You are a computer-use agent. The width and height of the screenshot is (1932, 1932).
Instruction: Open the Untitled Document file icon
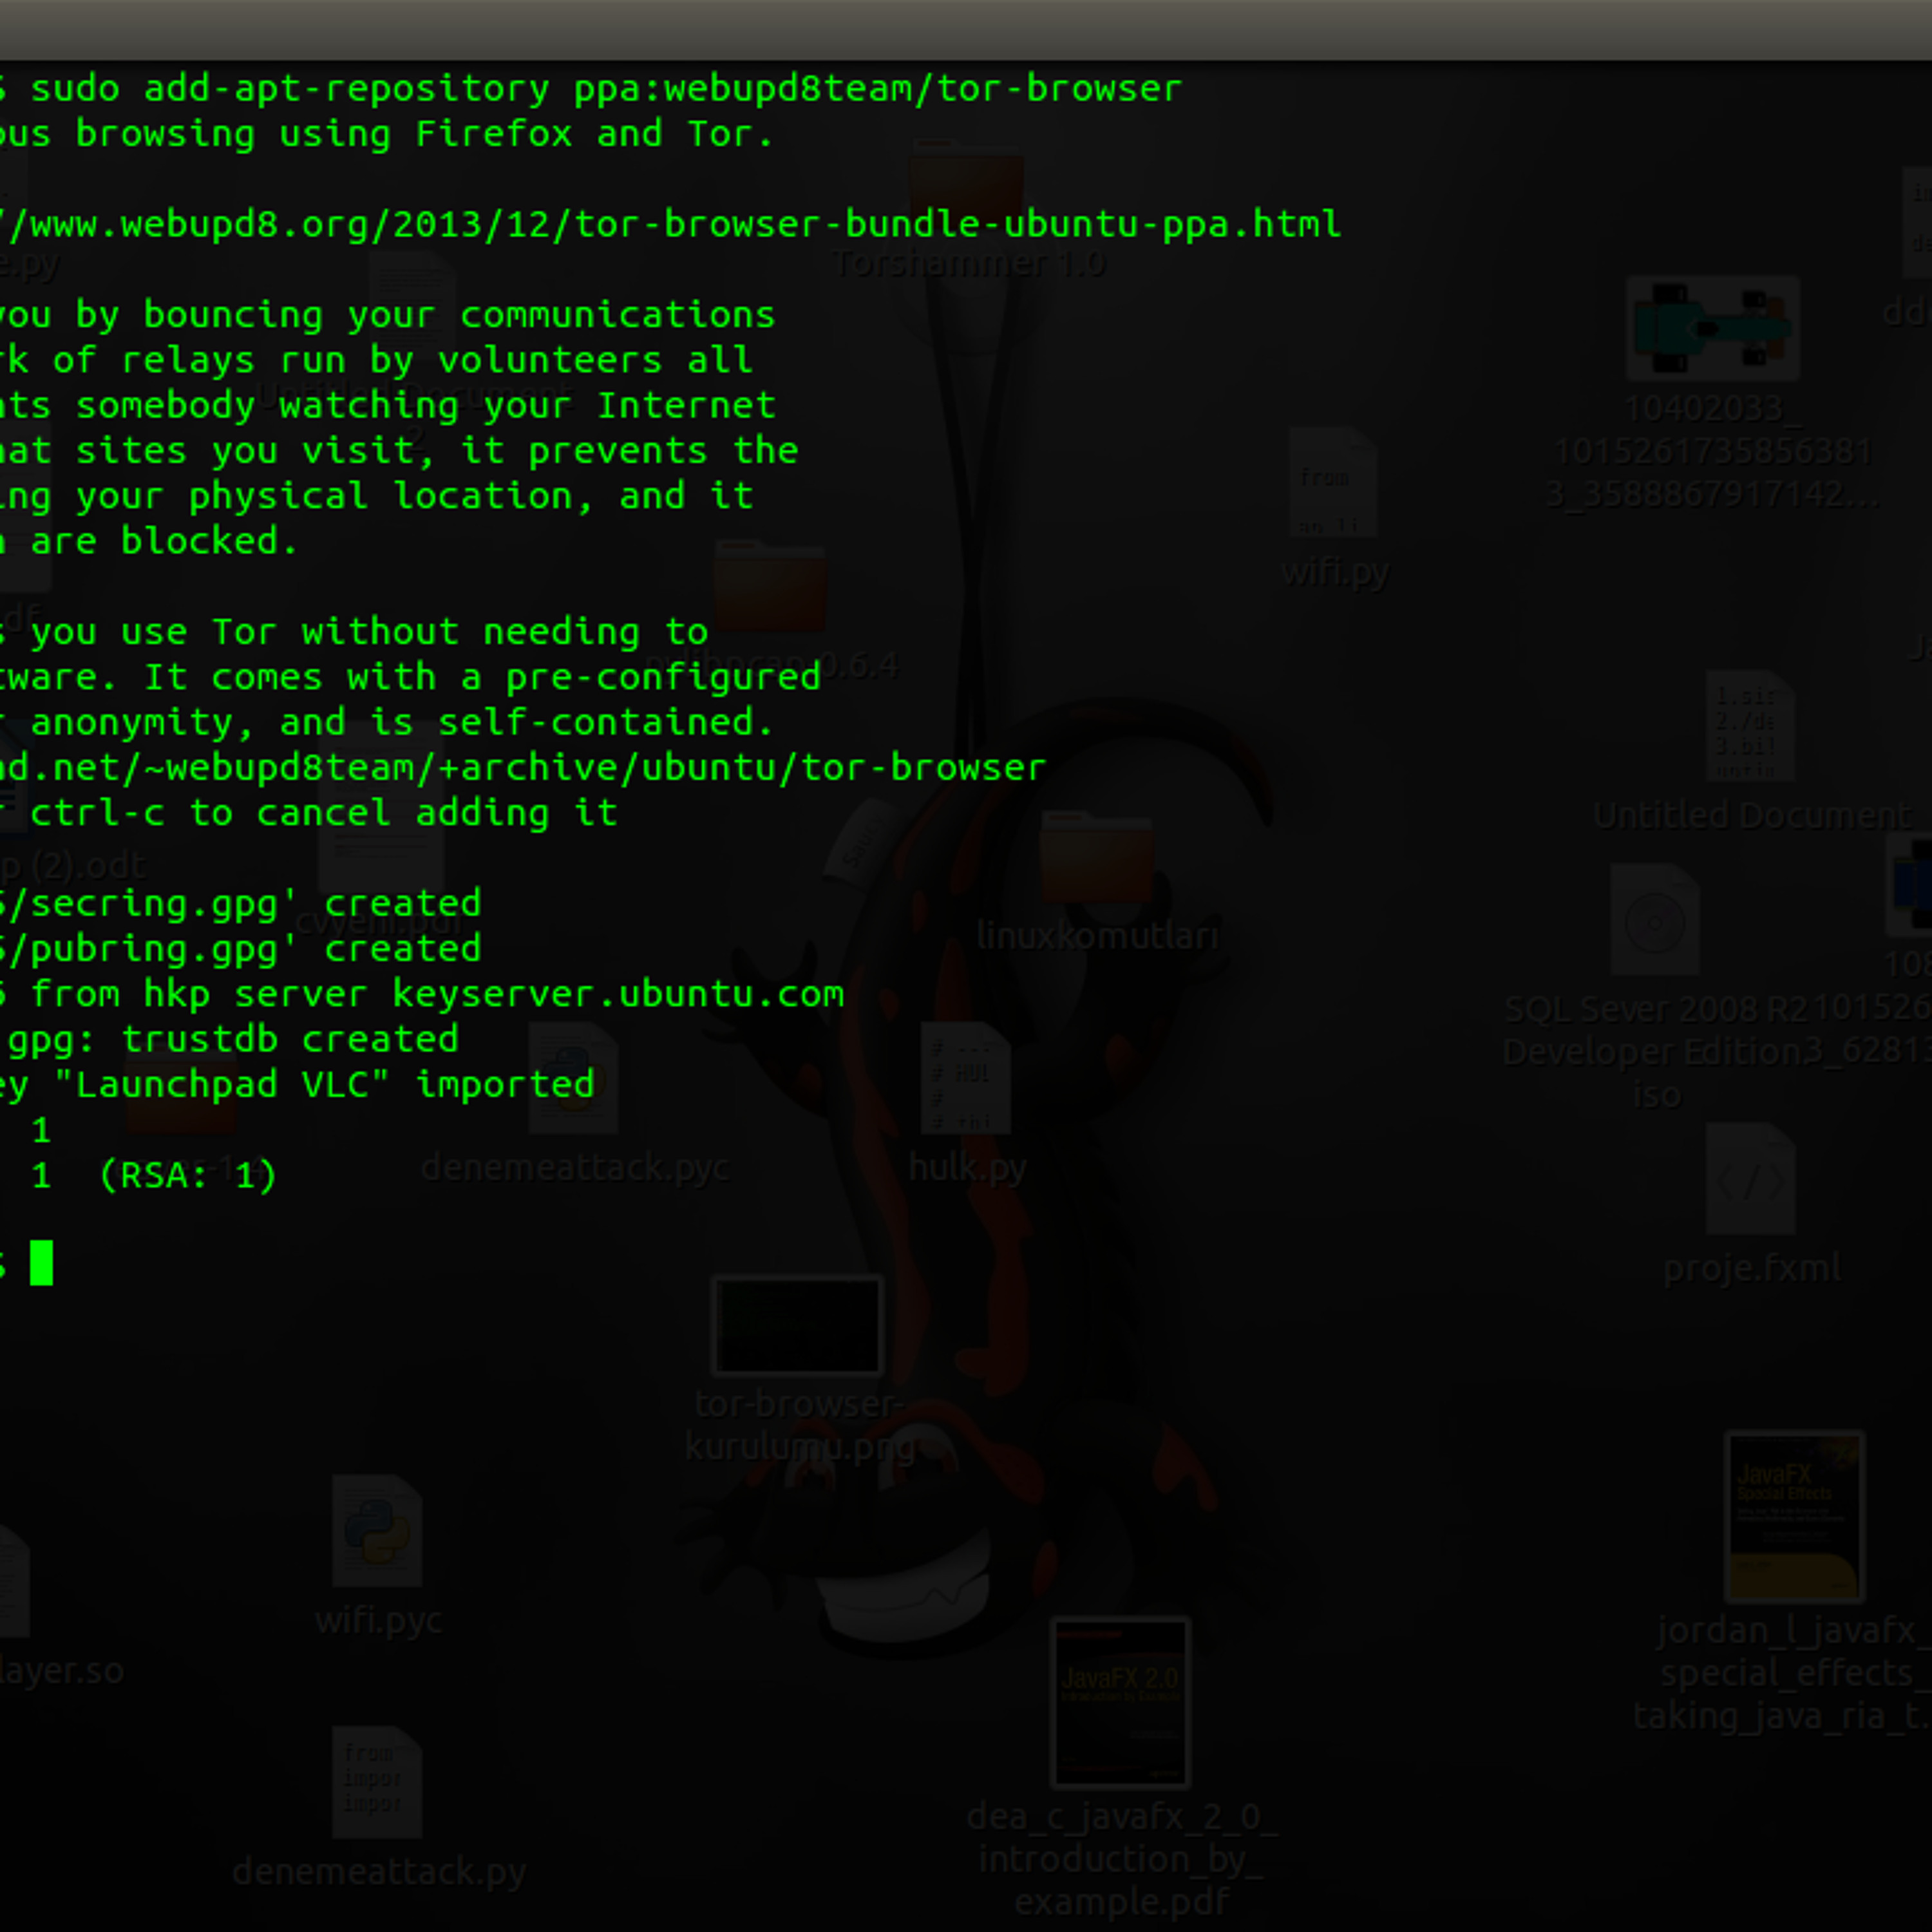[1750, 726]
